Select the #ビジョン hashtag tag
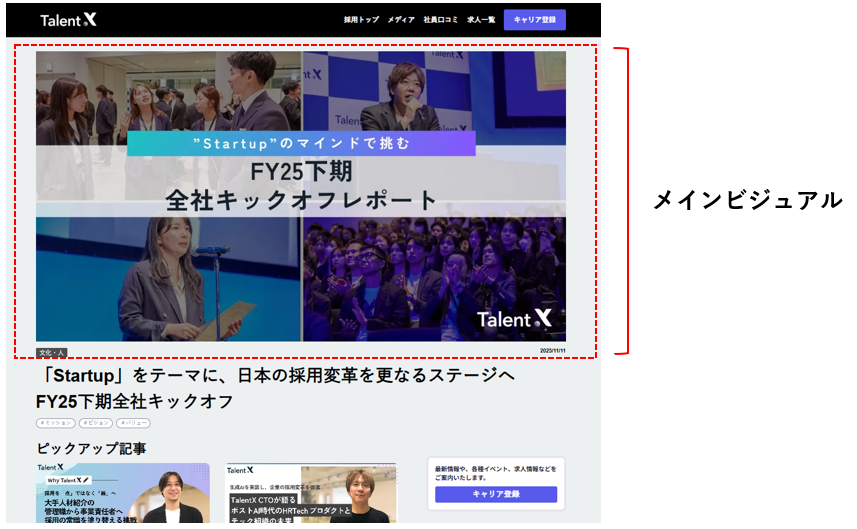Screen dimensions: 857x529 [95, 423]
